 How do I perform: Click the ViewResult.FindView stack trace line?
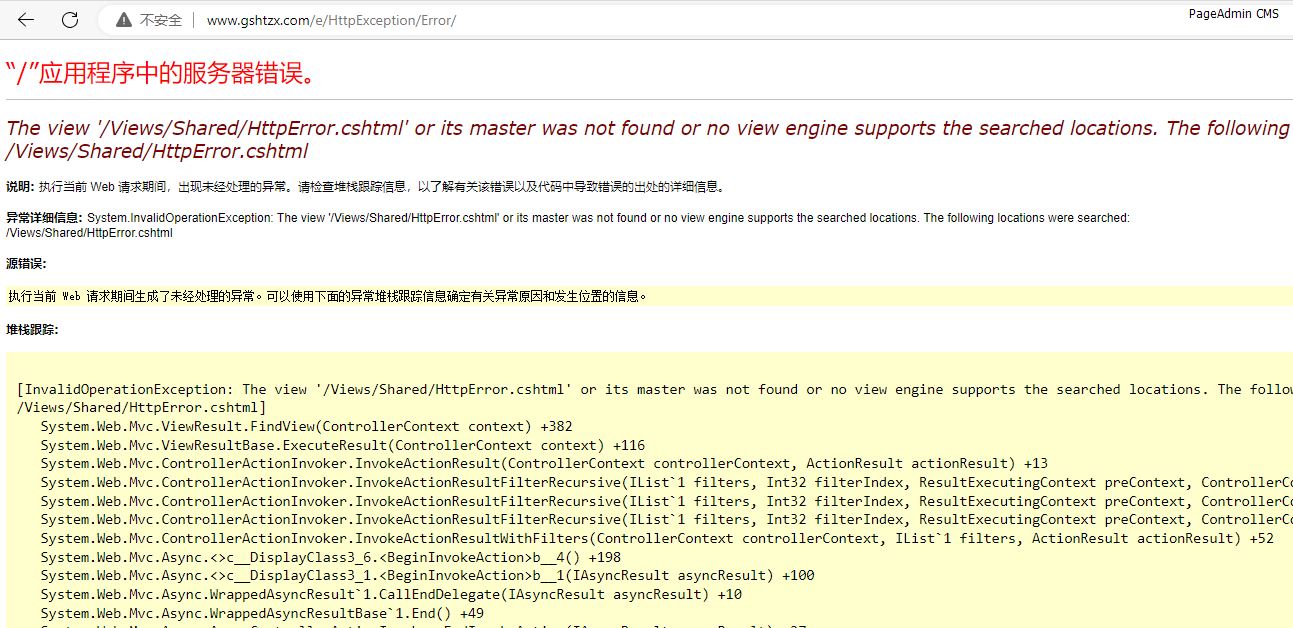click(x=306, y=426)
